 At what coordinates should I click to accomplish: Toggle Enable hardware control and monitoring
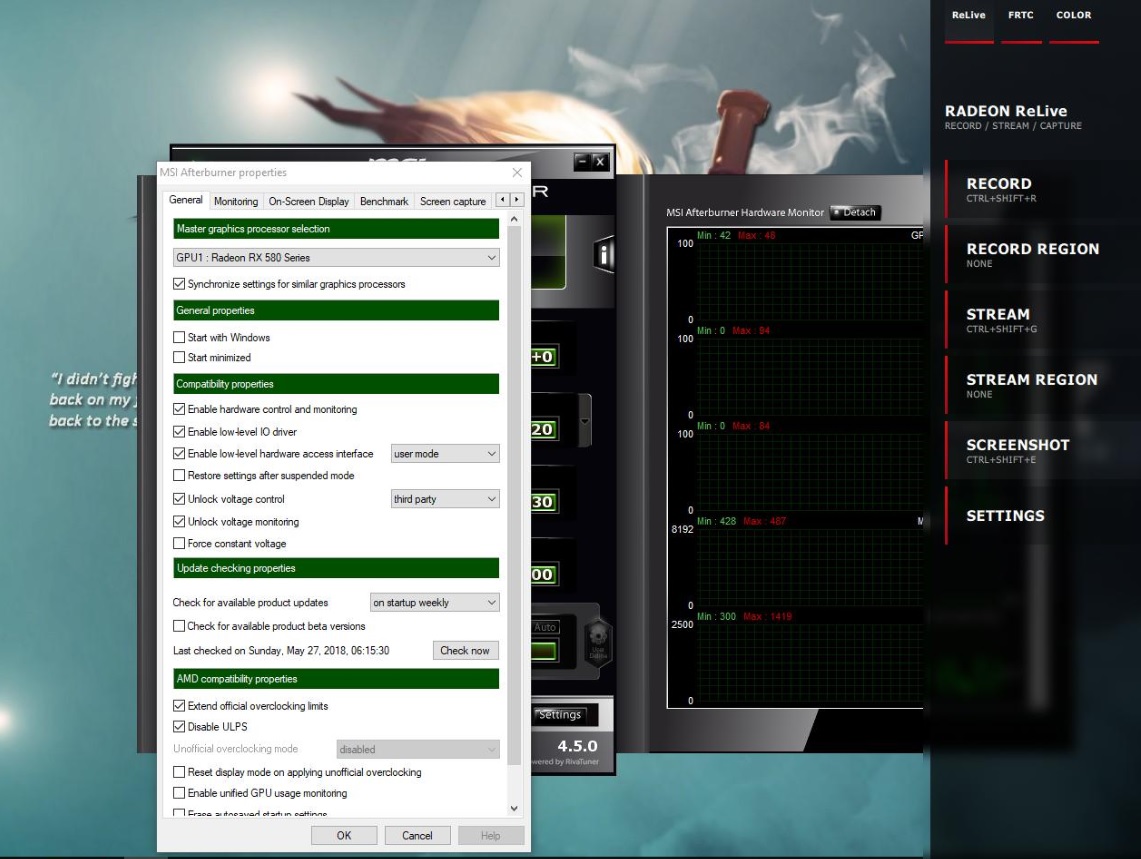pos(179,409)
